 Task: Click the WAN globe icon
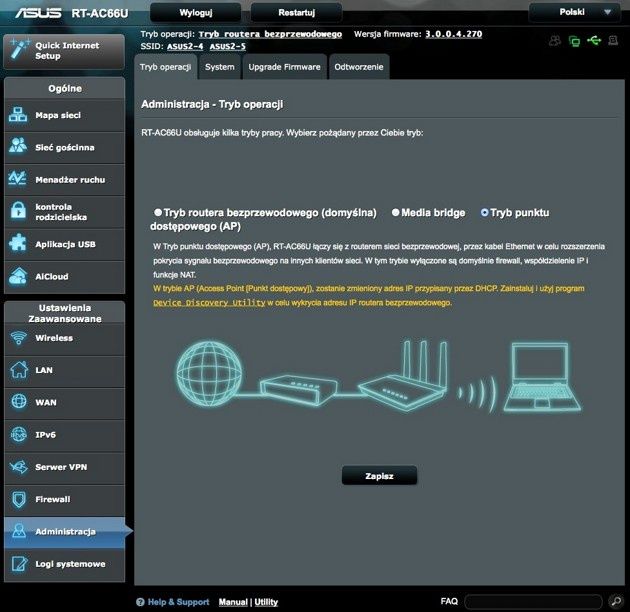click(x=18, y=401)
